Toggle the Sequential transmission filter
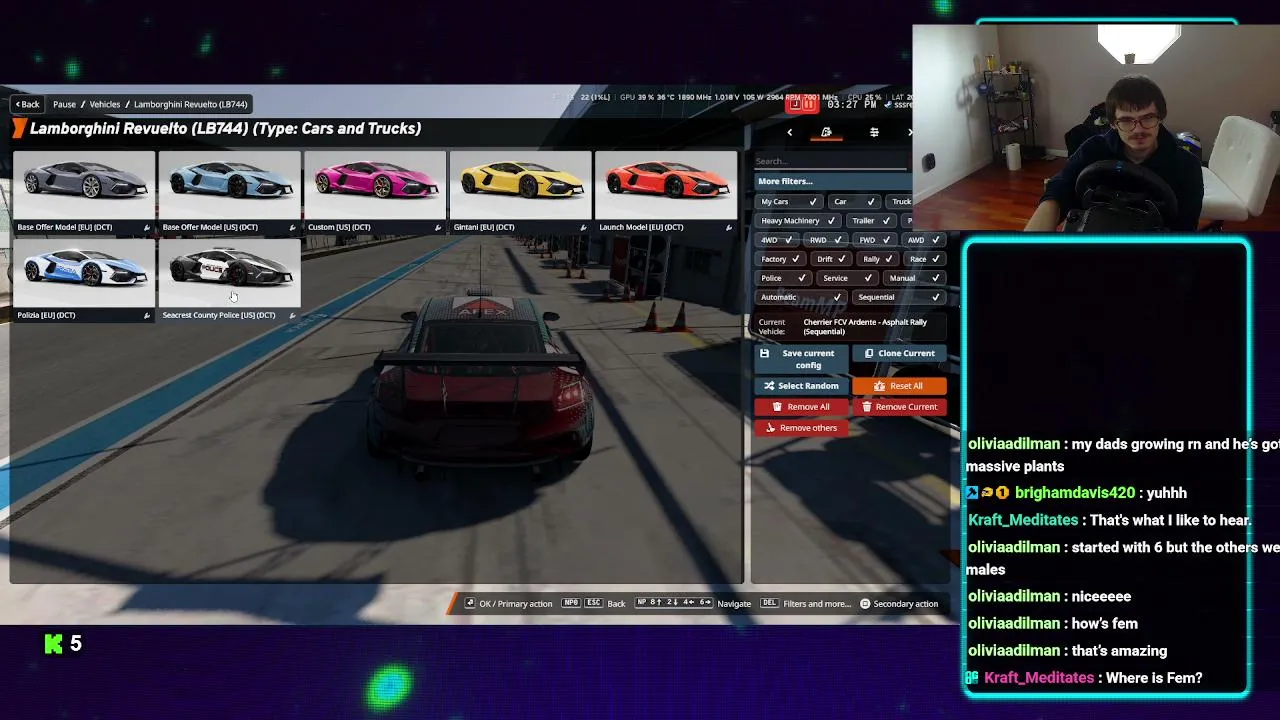 [899, 297]
